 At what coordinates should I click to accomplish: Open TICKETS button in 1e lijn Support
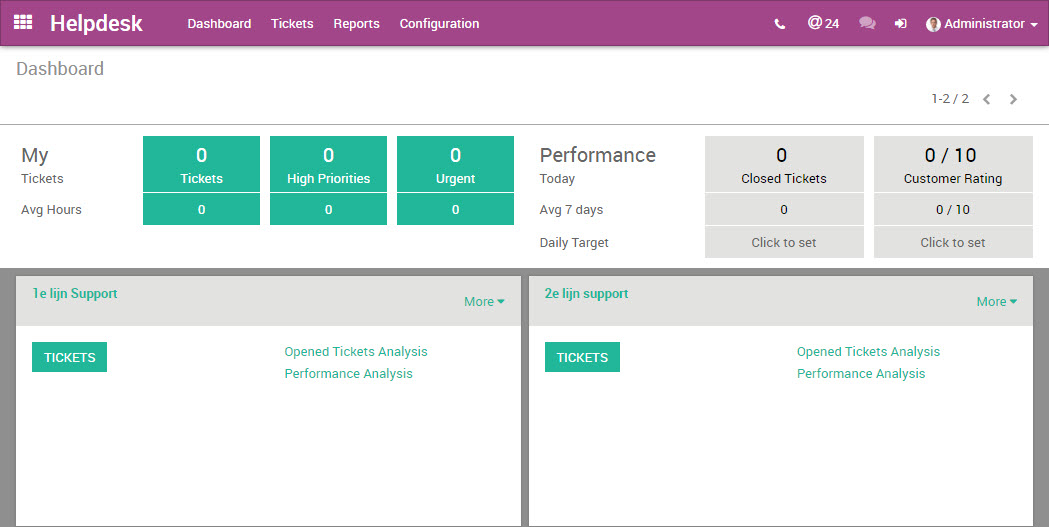(70, 357)
